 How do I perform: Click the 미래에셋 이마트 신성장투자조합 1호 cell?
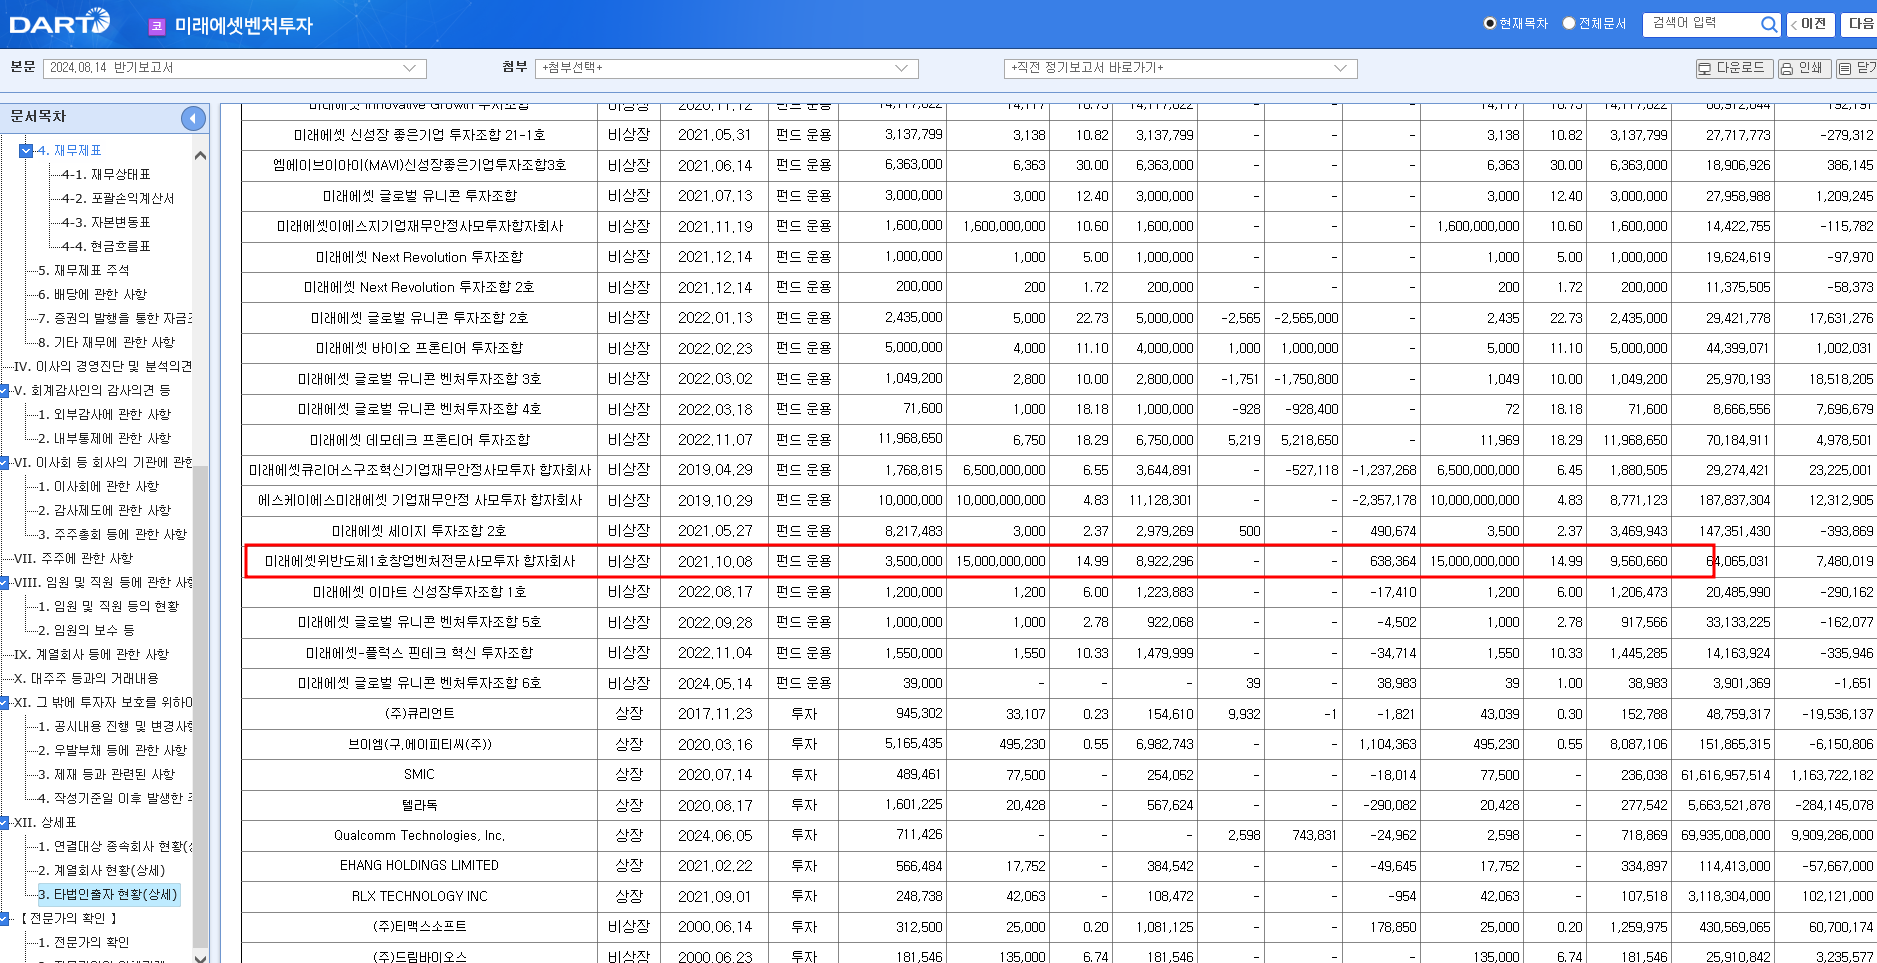420,592
